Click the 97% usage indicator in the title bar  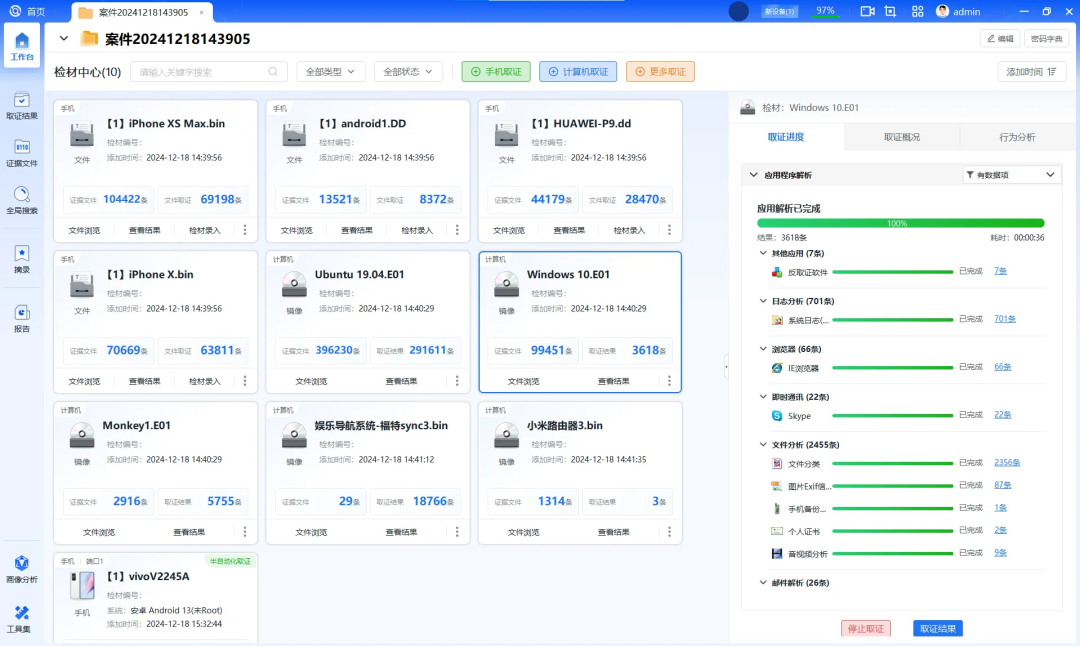pyautogui.click(x=825, y=11)
